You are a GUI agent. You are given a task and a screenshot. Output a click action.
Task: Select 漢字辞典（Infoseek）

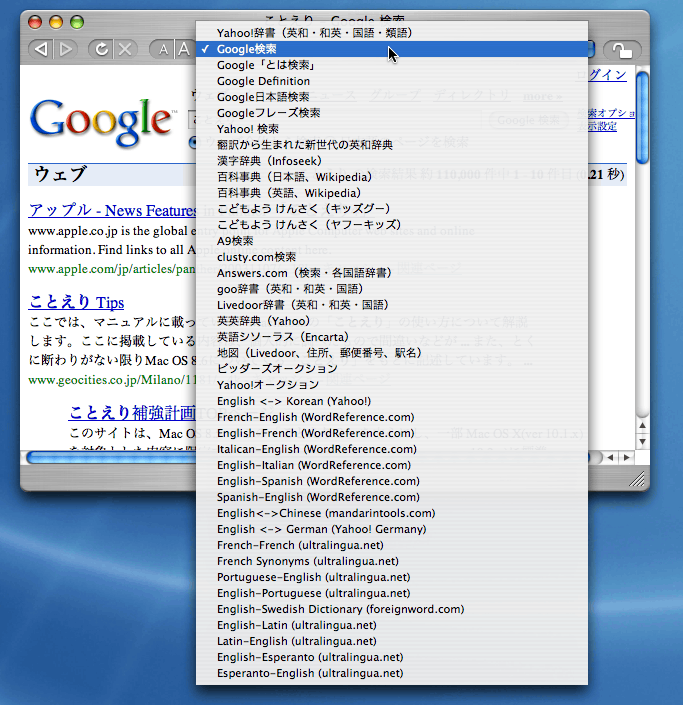(x=392, y=161)
